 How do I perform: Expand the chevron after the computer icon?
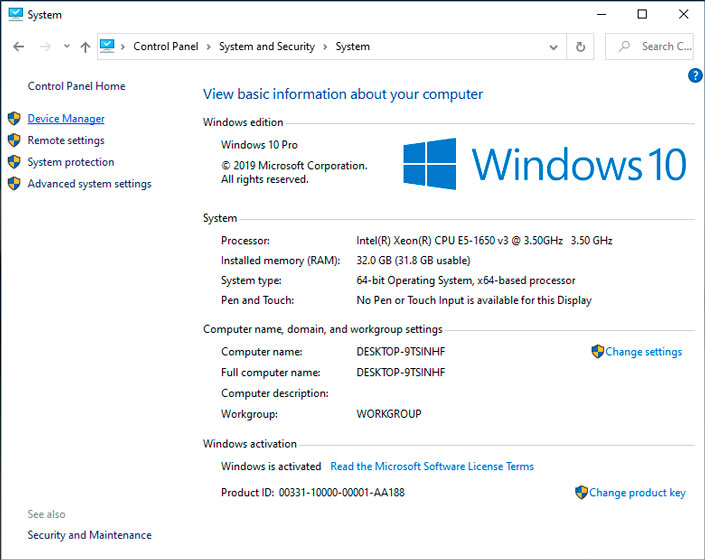click(x=122, y=47)
